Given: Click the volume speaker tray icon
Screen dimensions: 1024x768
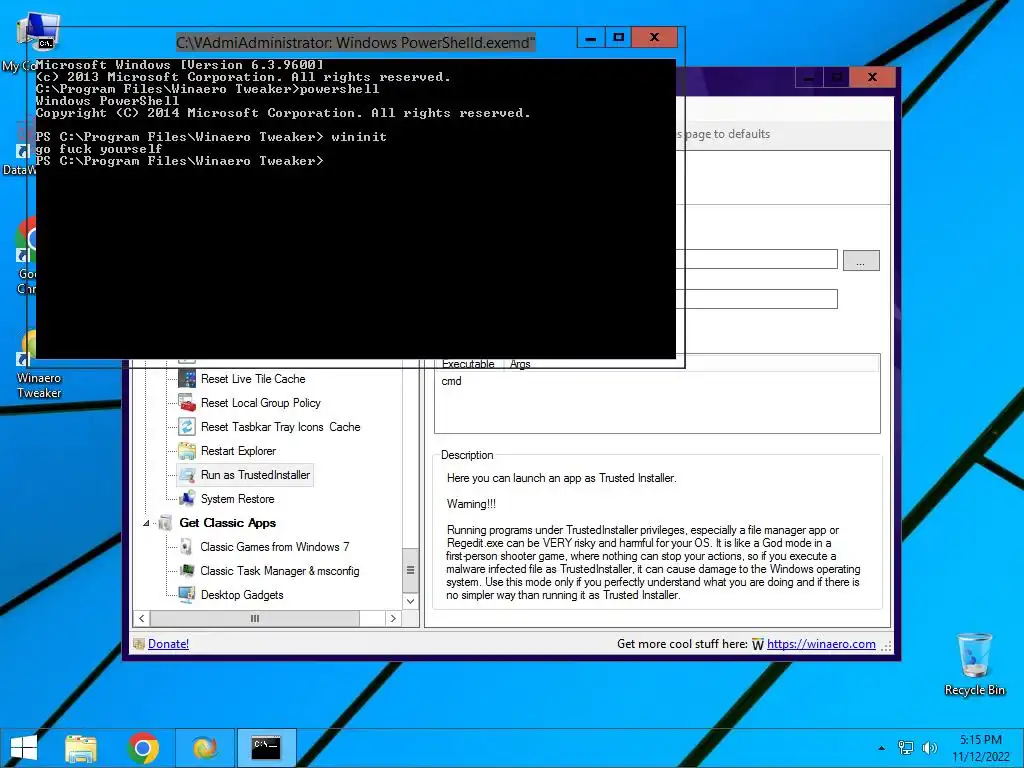Looking at the screenshot, I should (929, 748).
